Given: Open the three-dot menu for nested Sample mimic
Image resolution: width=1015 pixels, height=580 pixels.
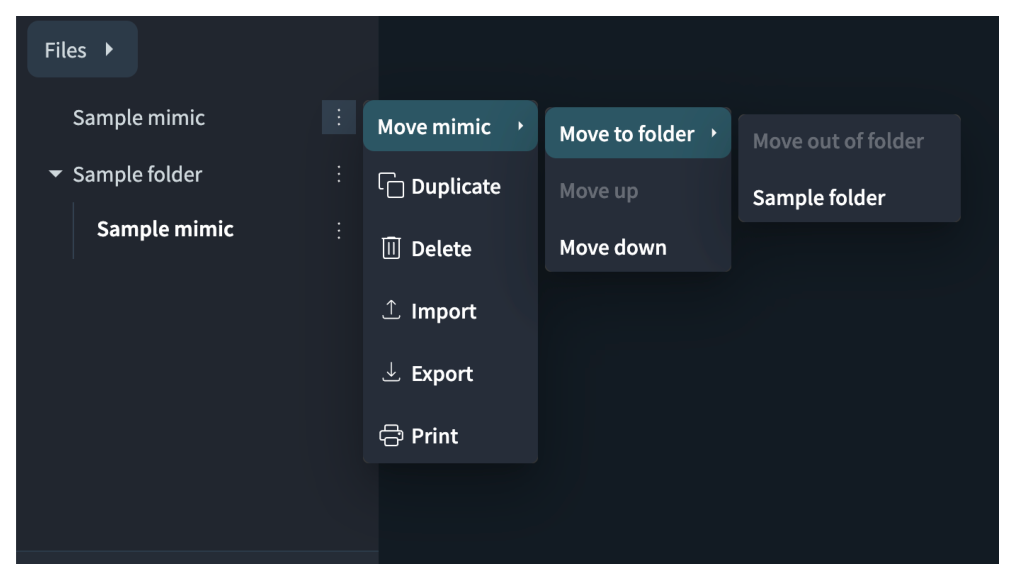Looking at the screenshot, I should [339, 230].
